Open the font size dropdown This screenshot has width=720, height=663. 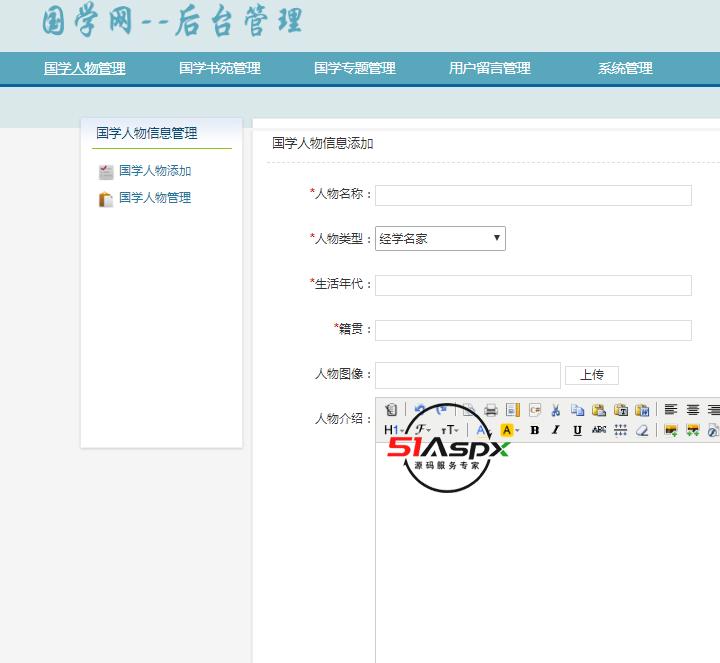pos(450,430)
